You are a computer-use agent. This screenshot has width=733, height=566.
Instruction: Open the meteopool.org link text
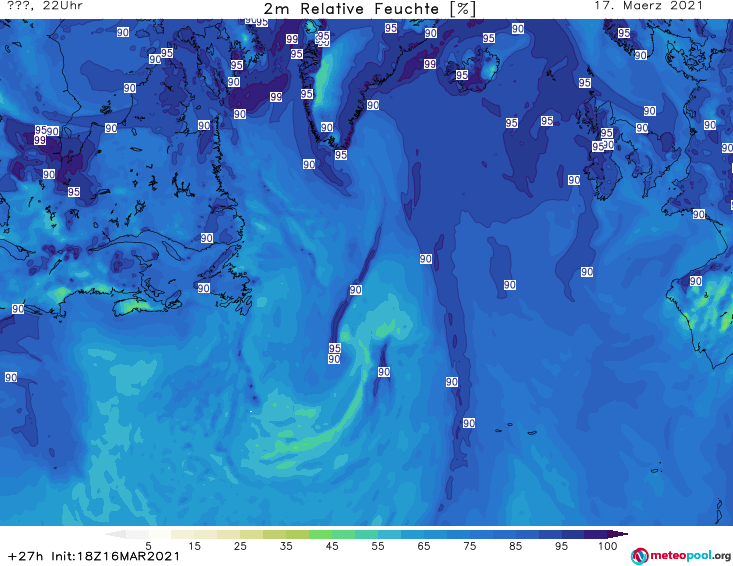690,555
